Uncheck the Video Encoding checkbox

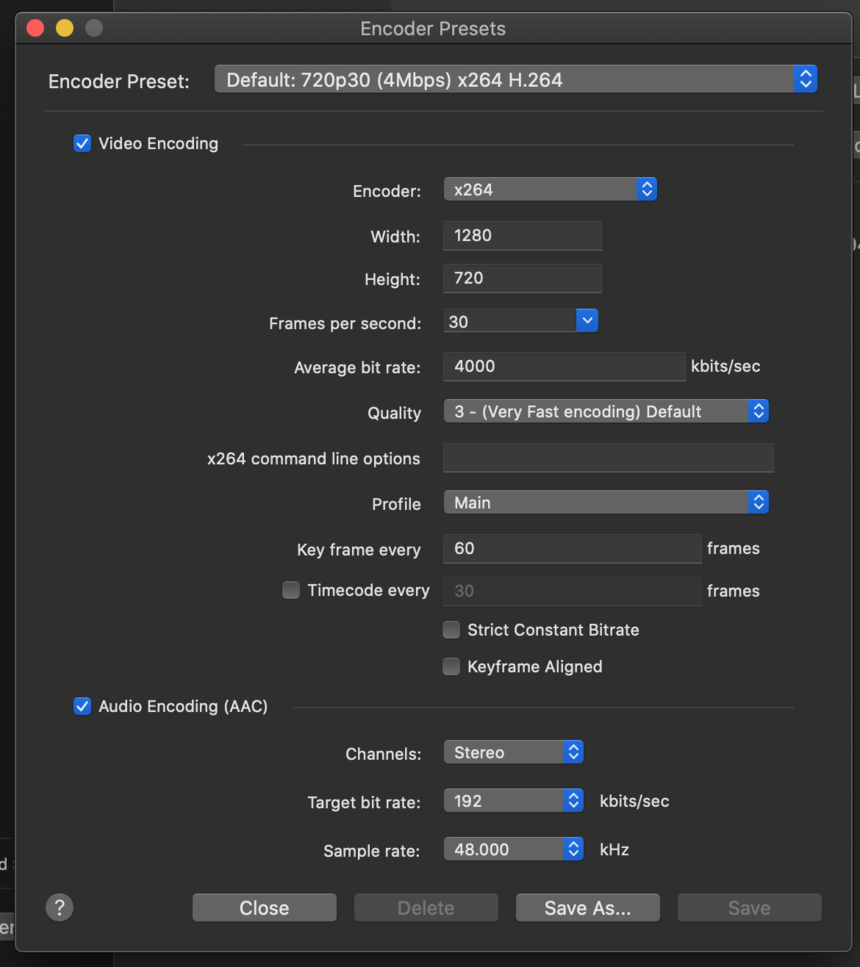click(x=82, y=143)
